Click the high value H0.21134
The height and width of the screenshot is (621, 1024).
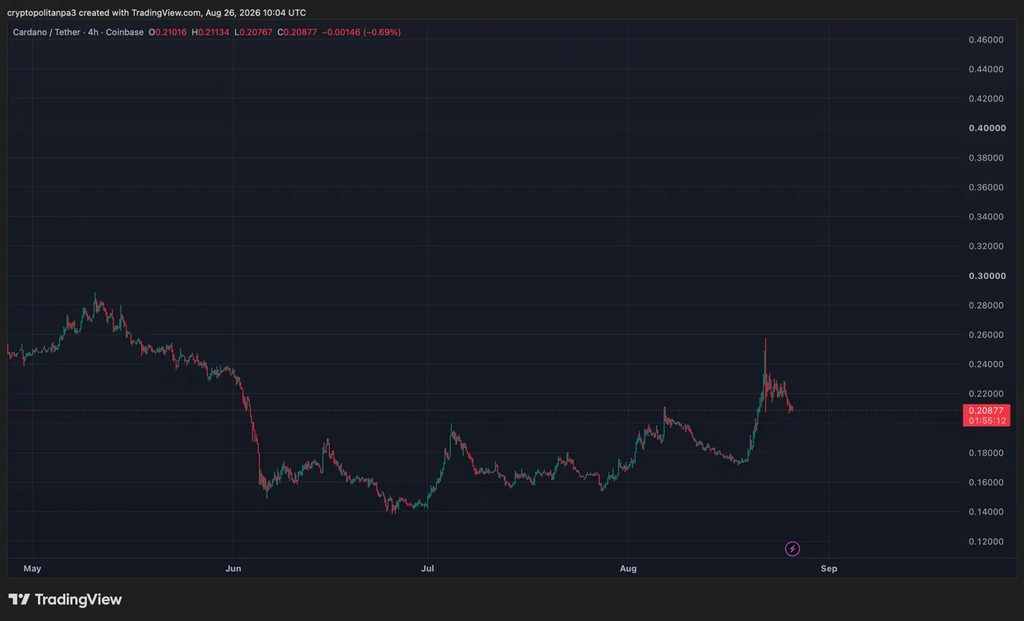[x=210, y=32]
